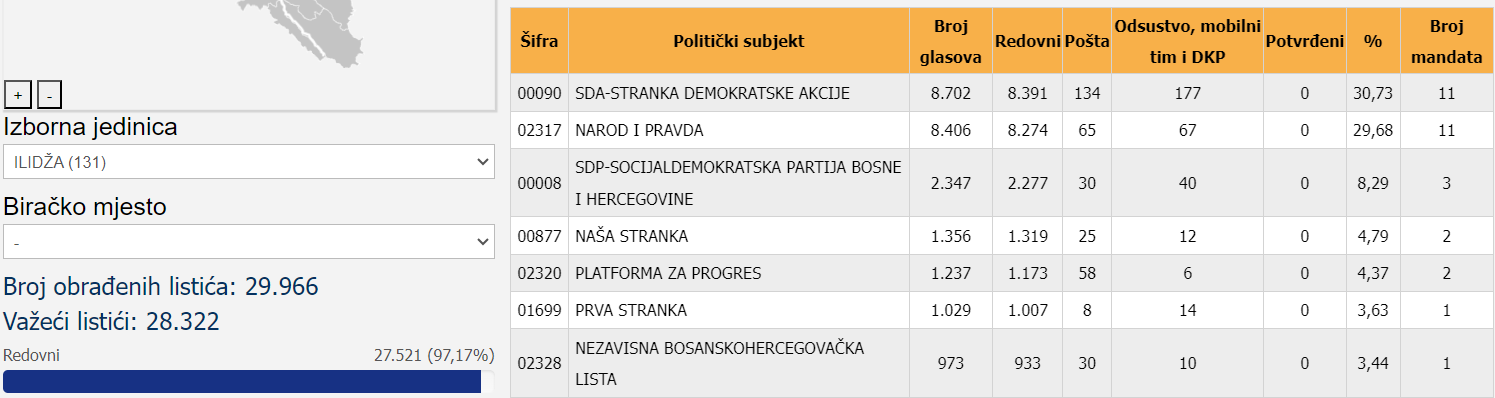Select SDA-STRANKA DEMOKRATSKE AKCIJE row
The image size is (1495, 398).
pos(1002,93)
